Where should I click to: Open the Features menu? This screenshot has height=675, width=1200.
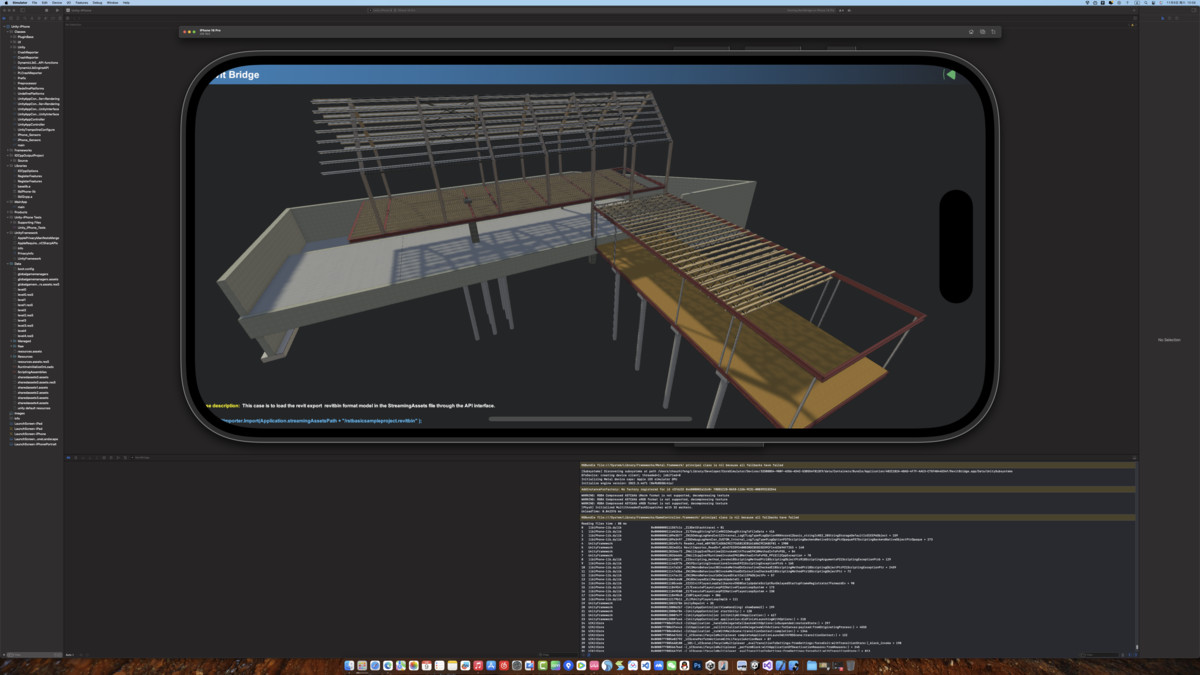point(82,2)
